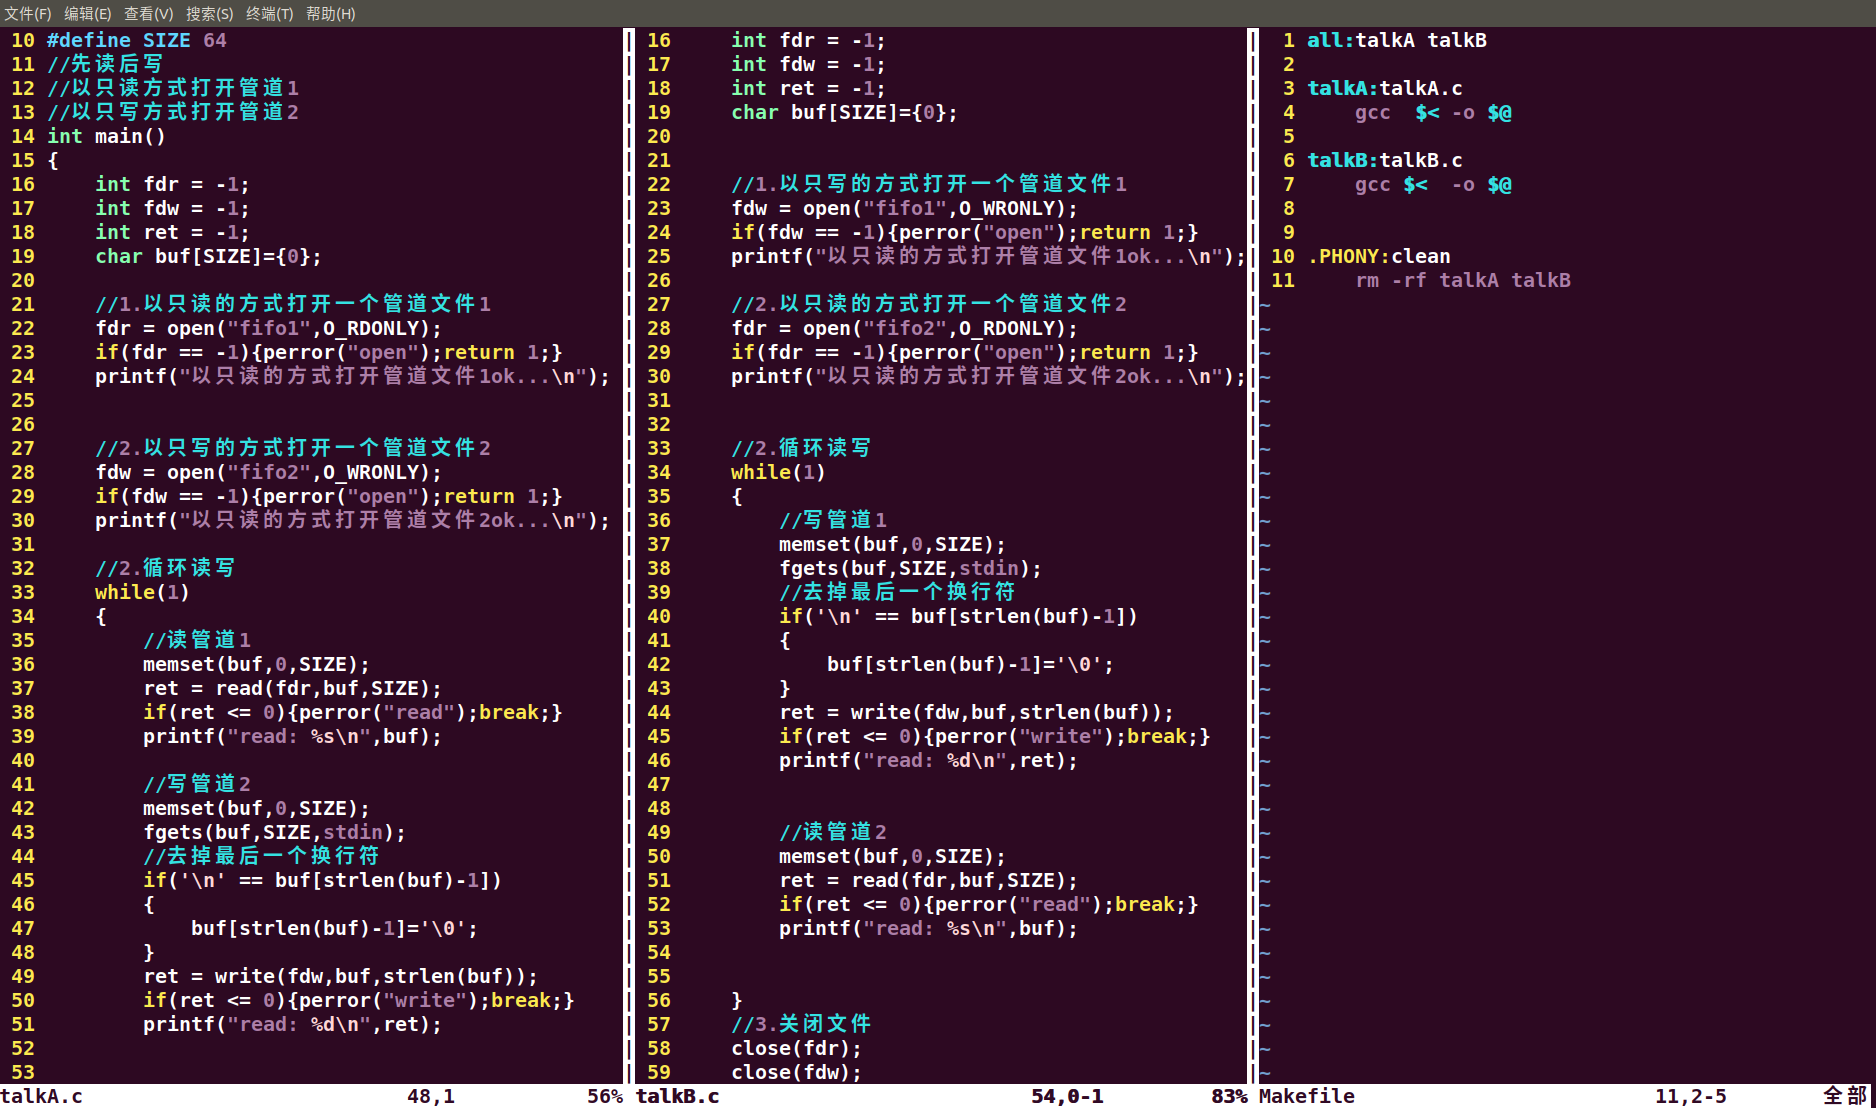Click the '//2.循环读写' comment in talkA.c
This screenshot has height=1108, width=1876.
165,568
